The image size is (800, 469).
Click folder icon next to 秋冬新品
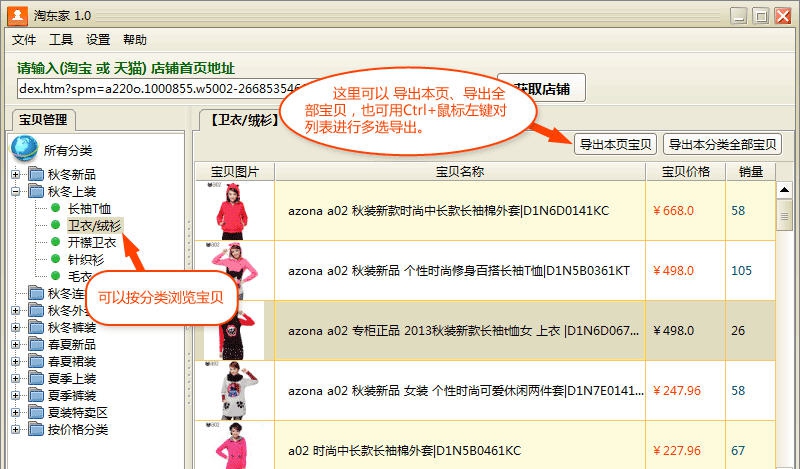pyautogui.click(x=36, y=174)
